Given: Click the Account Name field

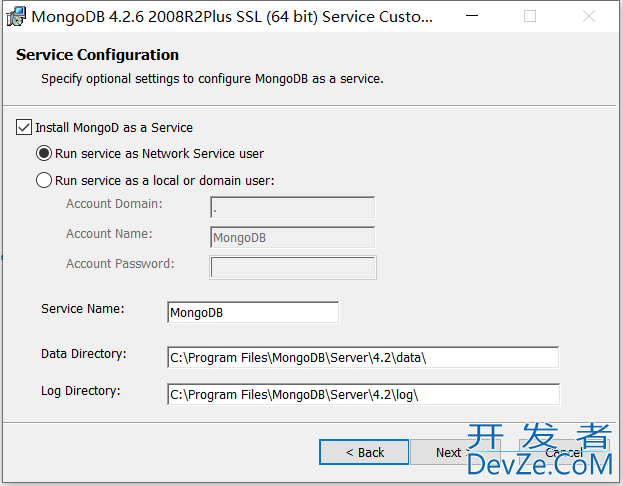Looking at the screenshot, I should [x=292, y=237].
